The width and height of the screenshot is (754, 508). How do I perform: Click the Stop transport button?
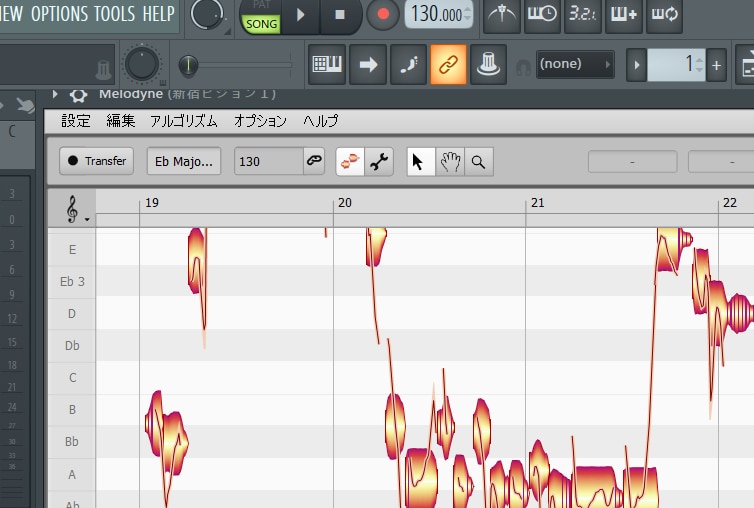pos(340,15)
